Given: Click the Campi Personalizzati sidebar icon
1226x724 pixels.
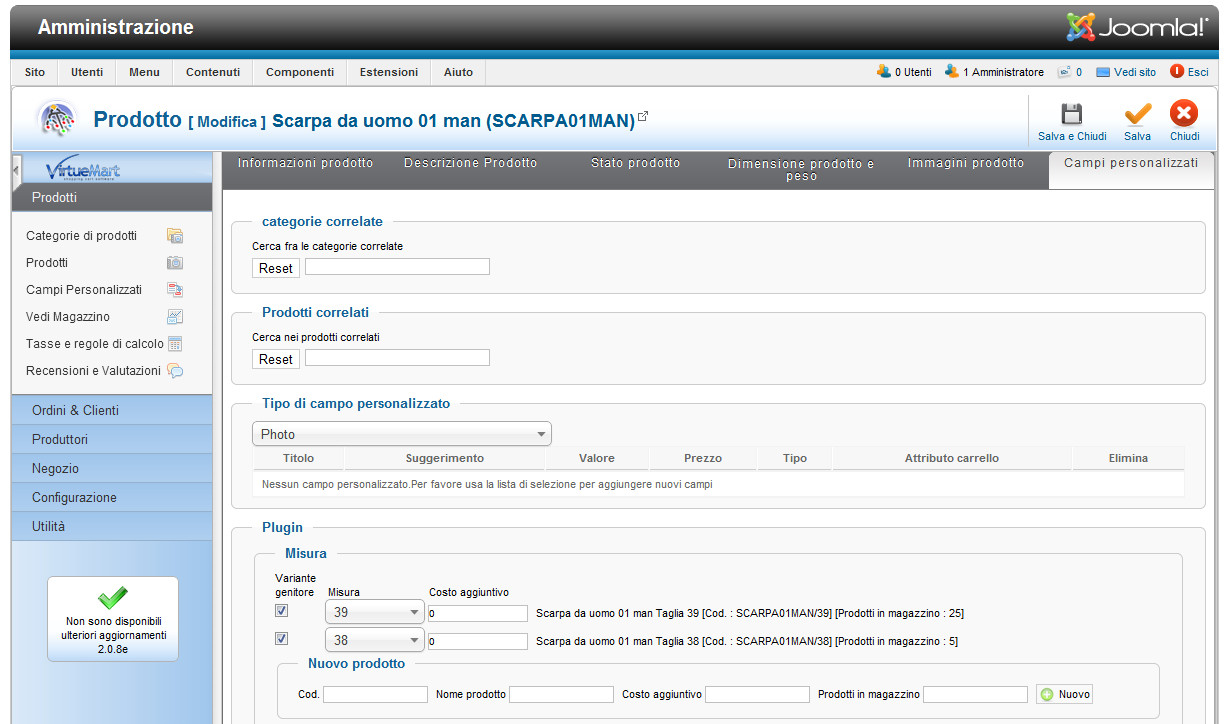Looking at the screenshot, I should tap(175, 290).
